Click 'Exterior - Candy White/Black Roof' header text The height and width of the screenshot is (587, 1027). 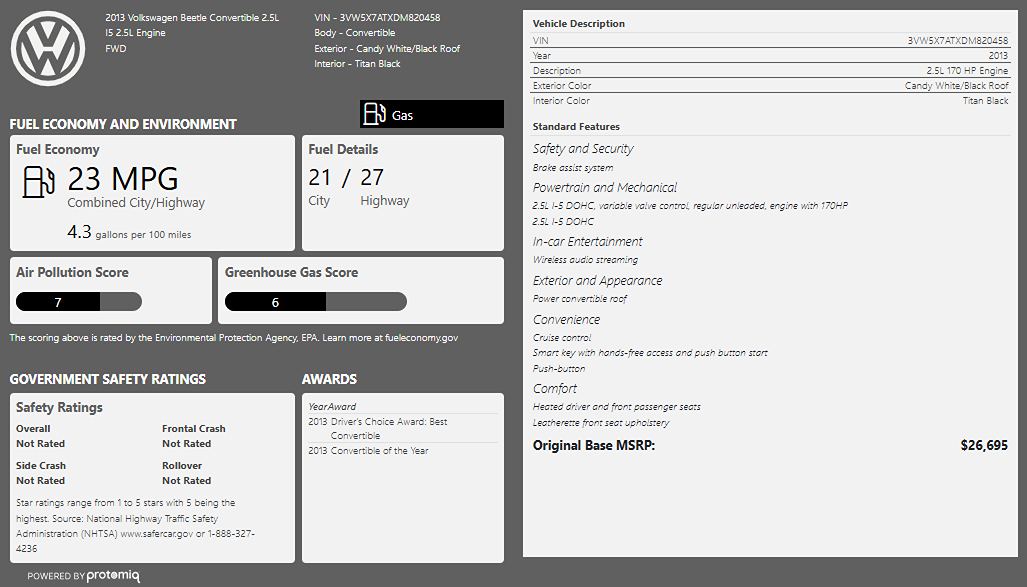(387, 48)
